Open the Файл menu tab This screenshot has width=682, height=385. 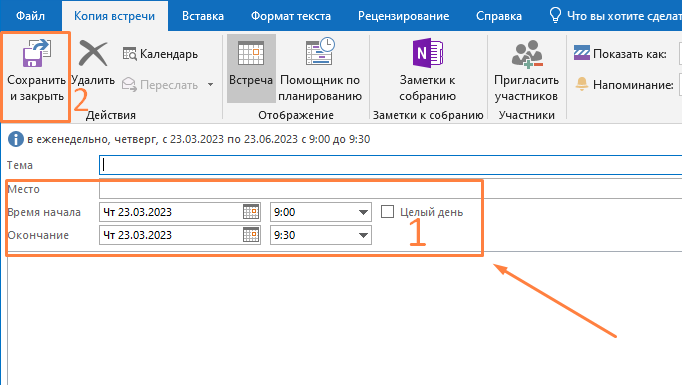(x=30, y=16)
